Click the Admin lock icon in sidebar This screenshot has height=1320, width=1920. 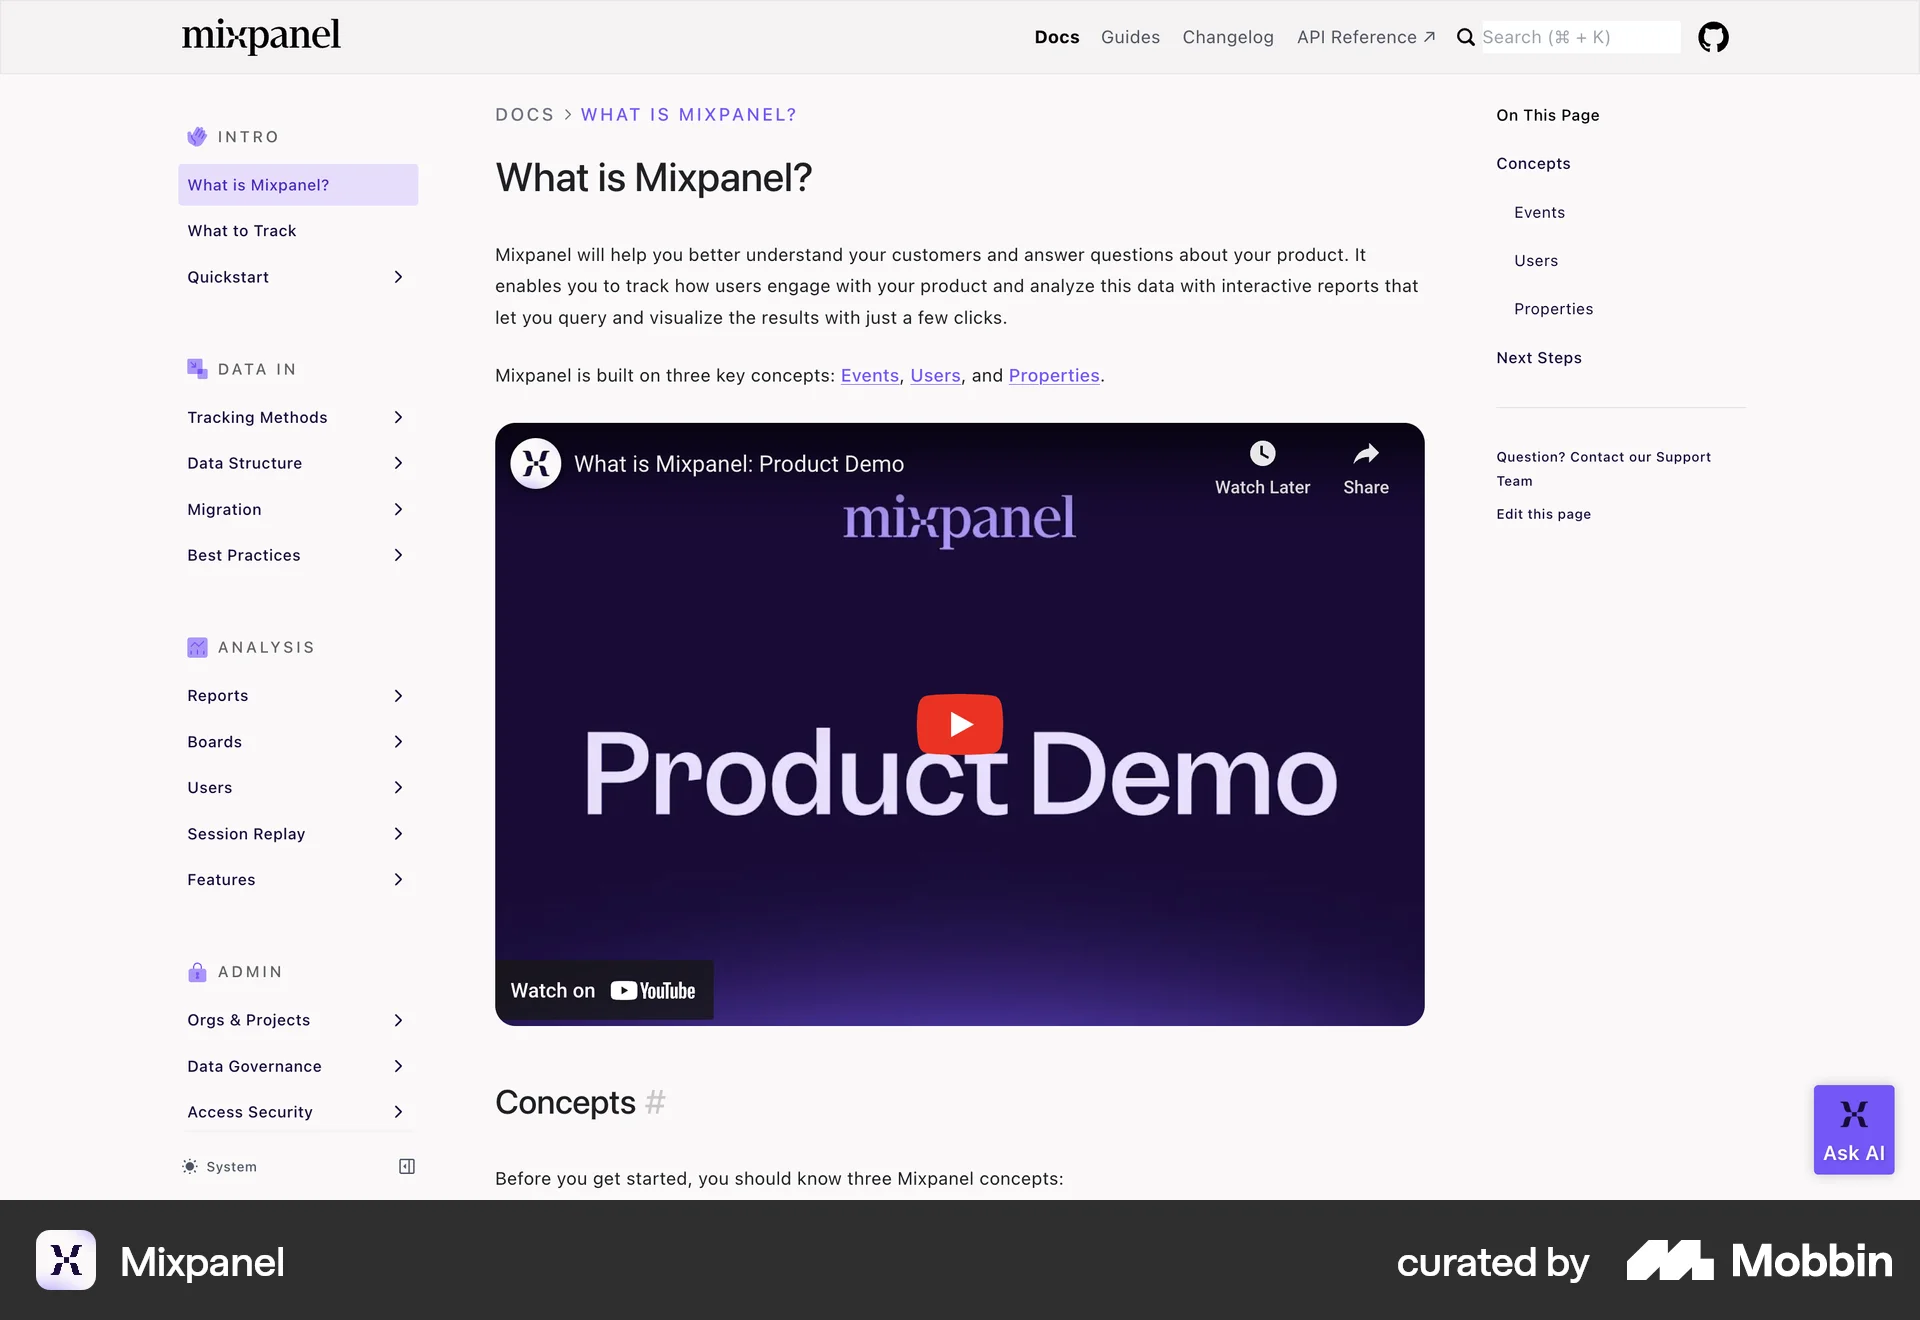tap(196, 971)
